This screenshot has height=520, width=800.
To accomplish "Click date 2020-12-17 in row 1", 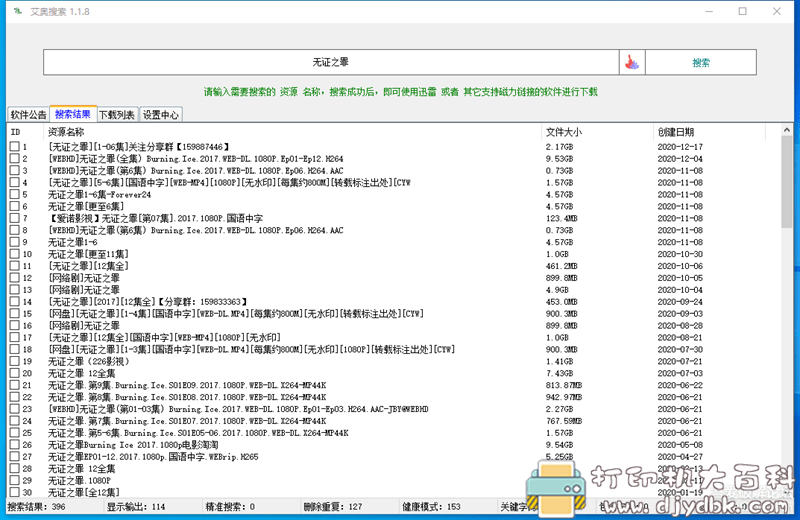I will pyautogui.click(x=680, y=146).
